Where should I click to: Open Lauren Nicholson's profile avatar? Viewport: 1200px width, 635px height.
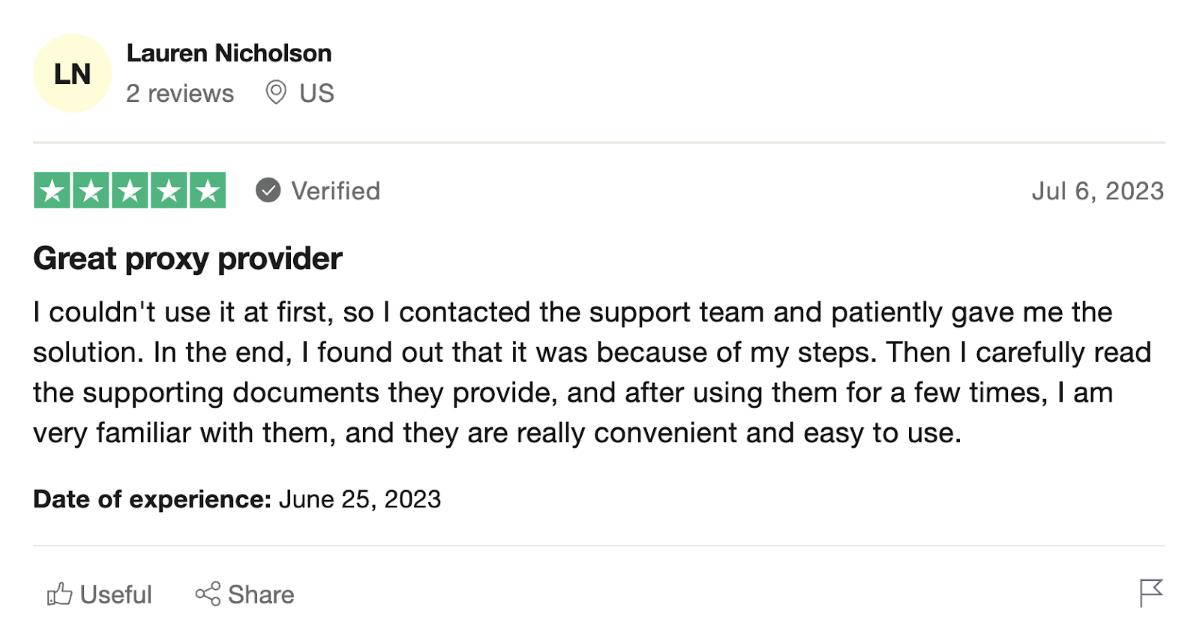coord(72,72)
